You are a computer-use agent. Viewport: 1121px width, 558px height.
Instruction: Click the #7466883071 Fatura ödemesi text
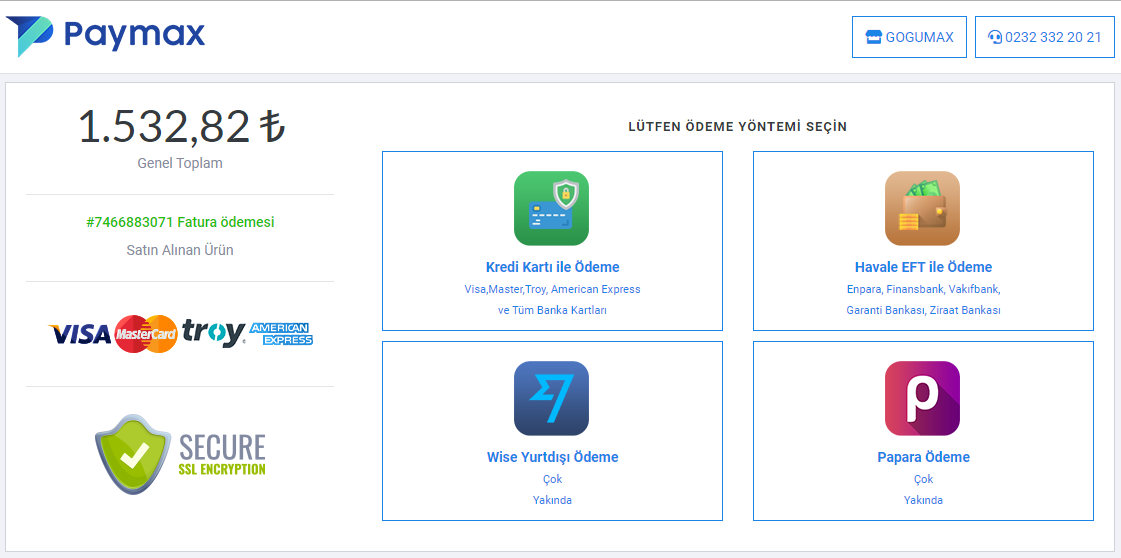(180, 222)
